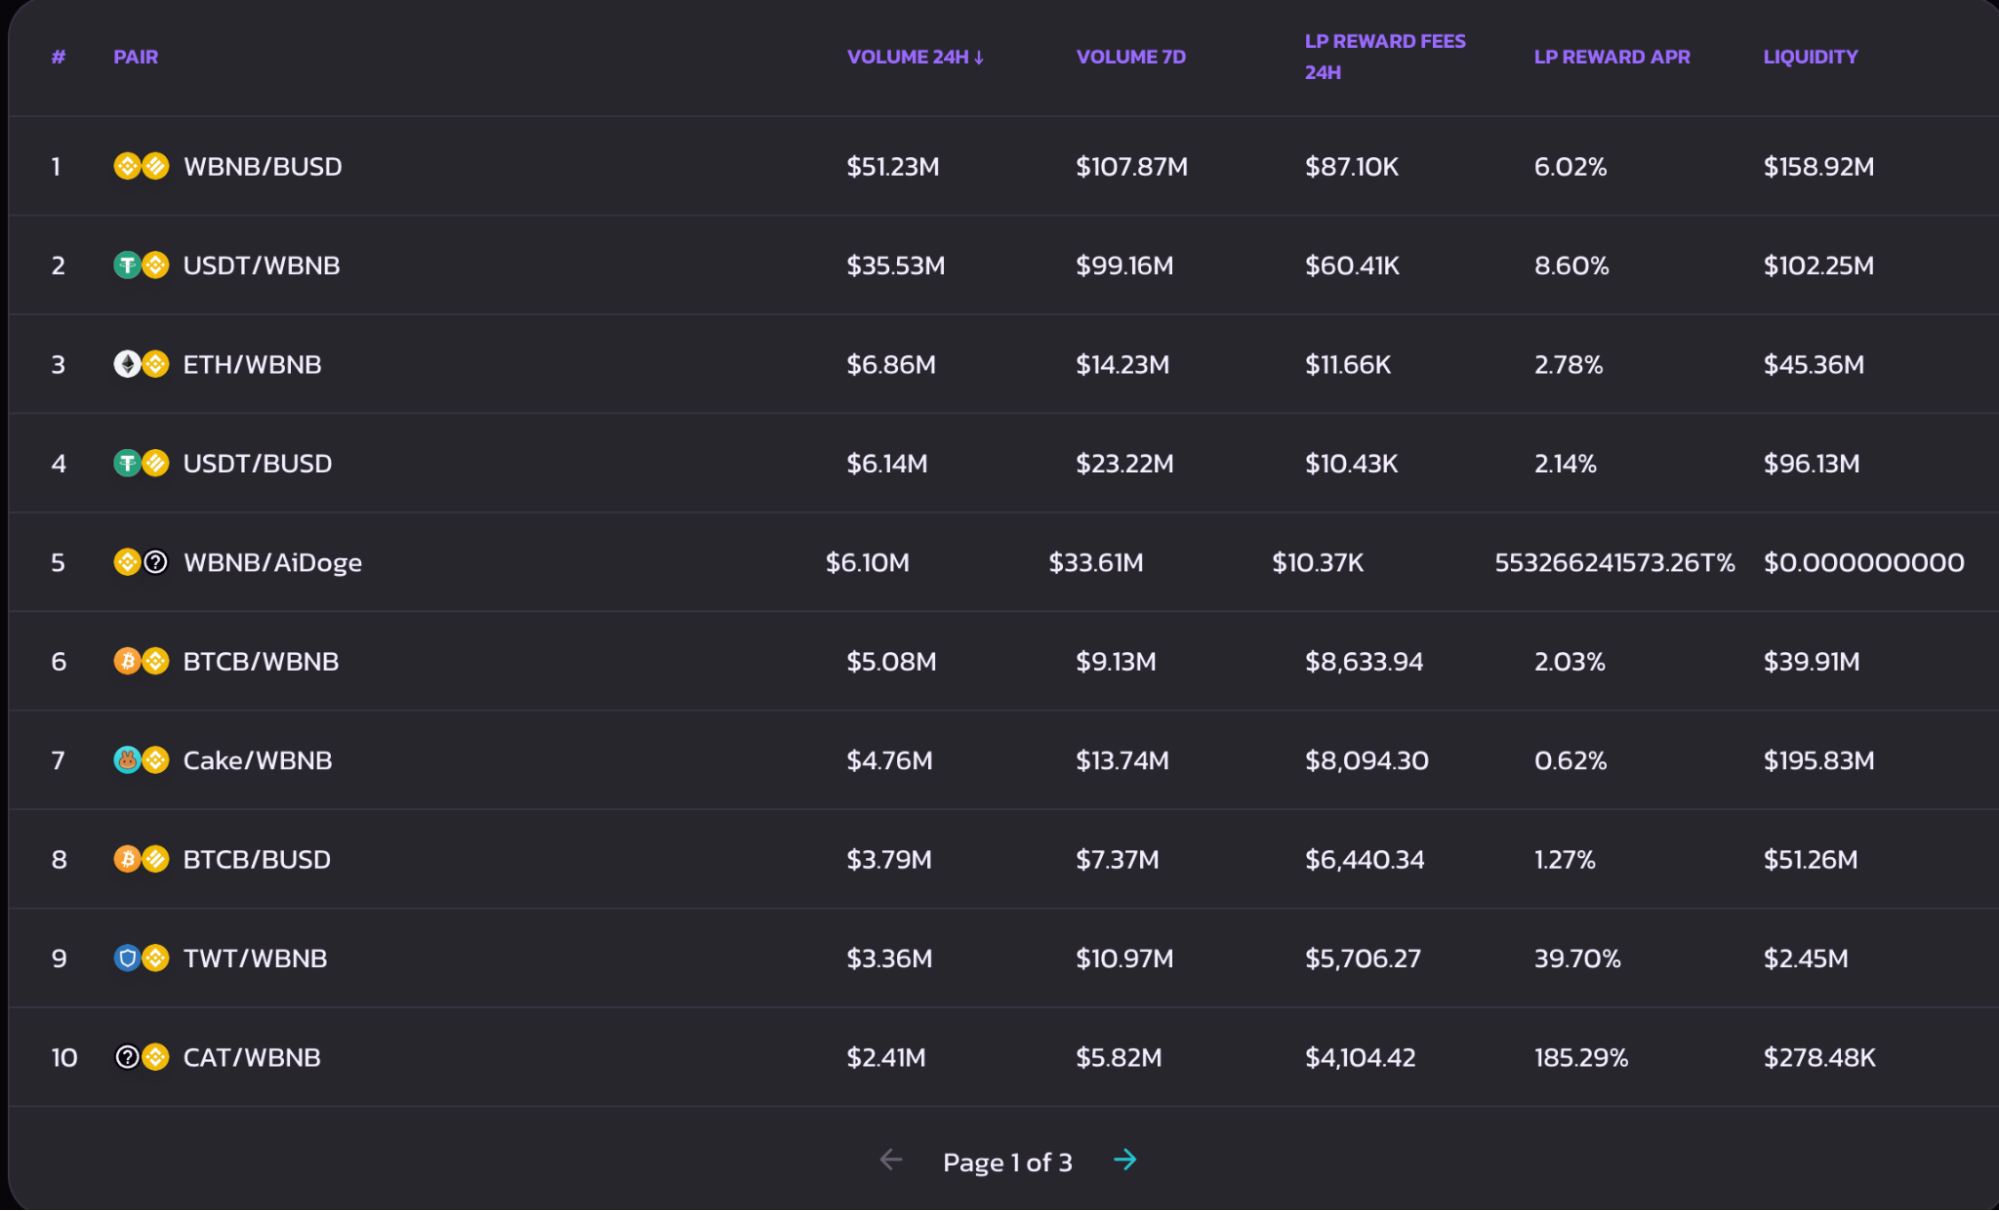The image size is (1999, 1211).
Task: Click the Cake/WBNB pancake bunny icon
Action: (x=127, y=760)
